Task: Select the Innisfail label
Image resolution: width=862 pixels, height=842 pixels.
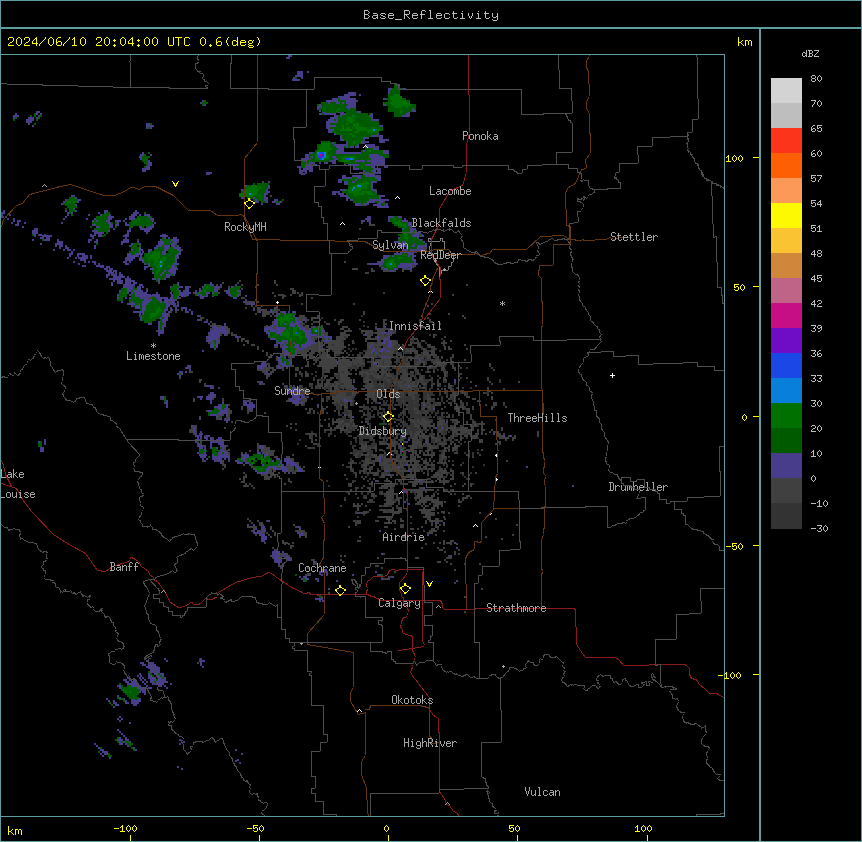Action: pos(415,326)
